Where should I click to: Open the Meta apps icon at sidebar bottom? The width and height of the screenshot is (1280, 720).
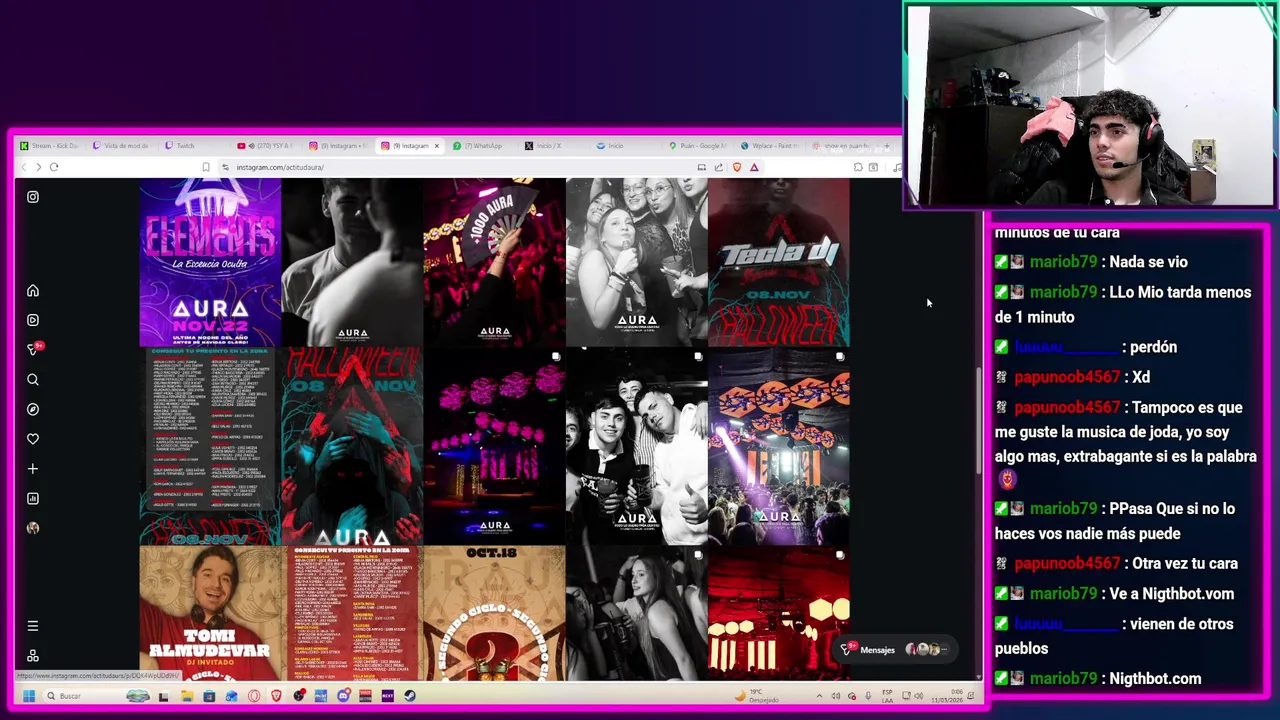33,656
